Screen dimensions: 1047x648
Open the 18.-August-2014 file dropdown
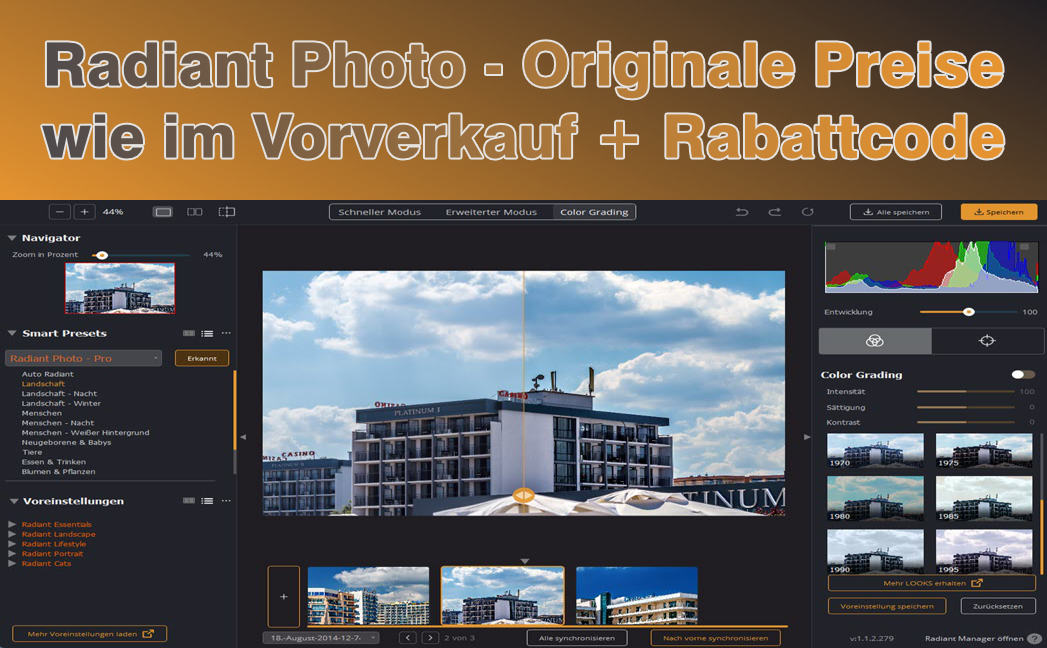coord(321,638)
